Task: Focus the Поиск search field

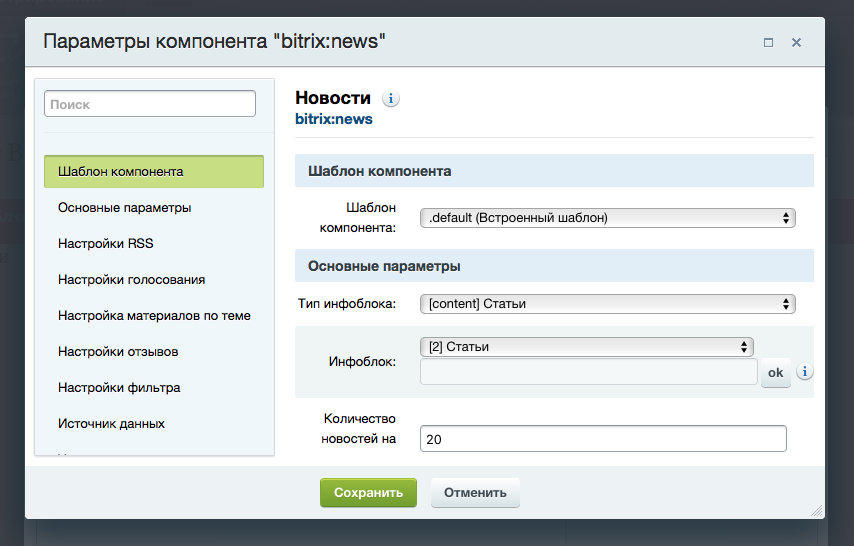Action: point(150,104)
